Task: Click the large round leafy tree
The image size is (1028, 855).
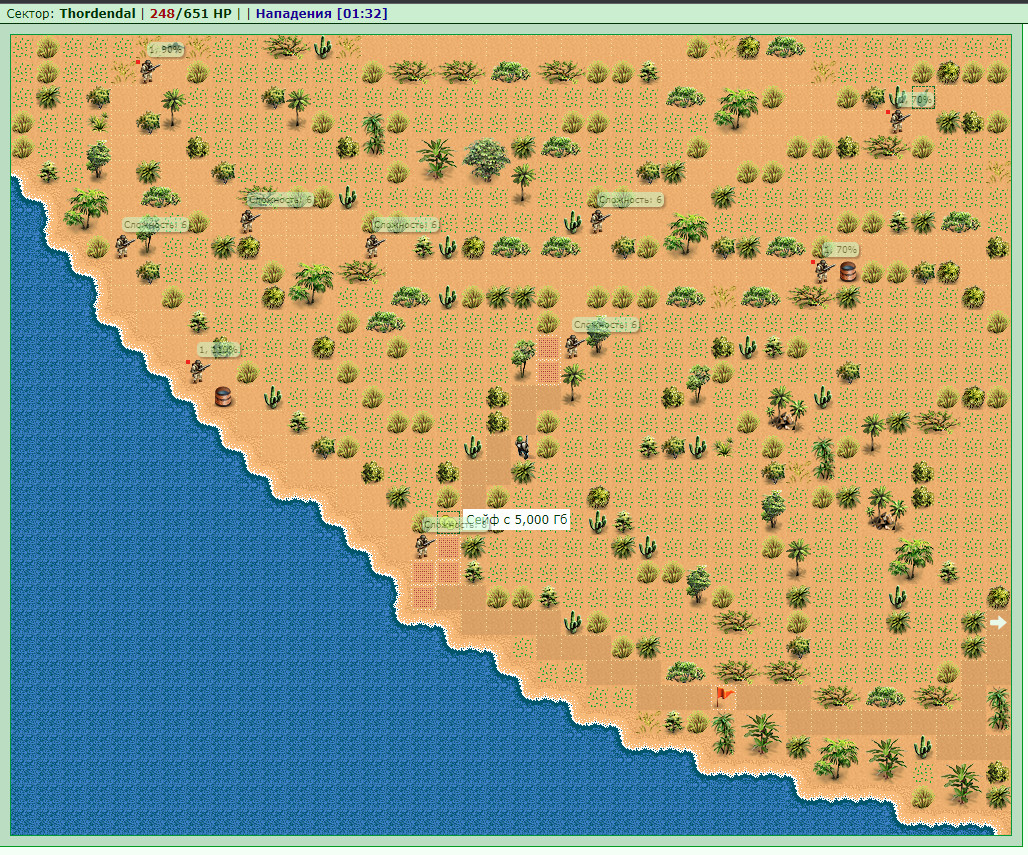Action: 486,159
